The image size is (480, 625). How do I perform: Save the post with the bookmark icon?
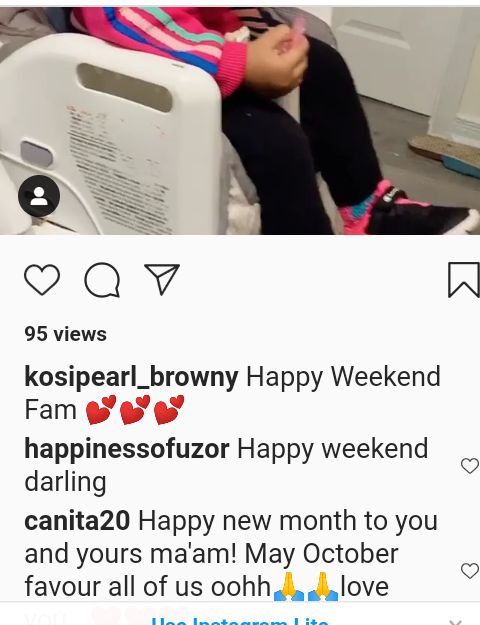464,280
